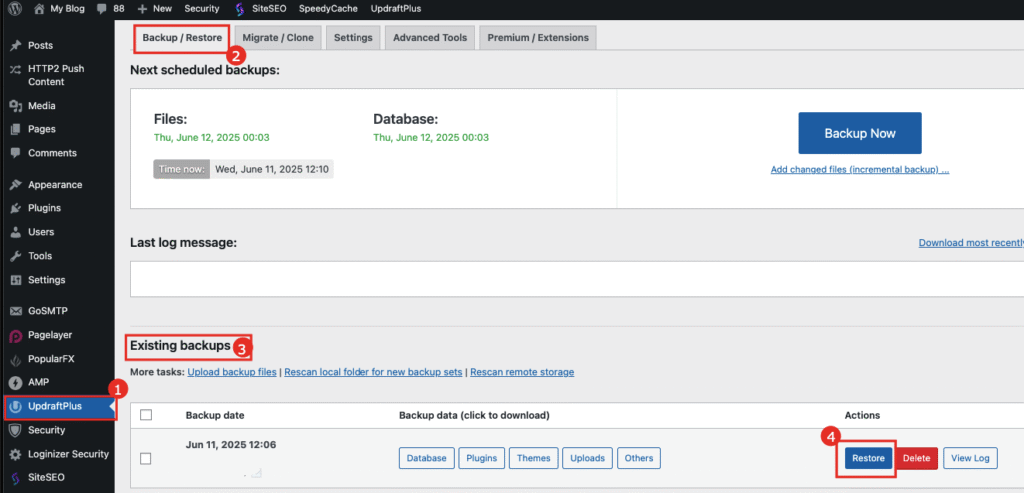Click the Backup date column header
The height and width of the screenshot is (493, 1024).
click(x=215, y=415)
